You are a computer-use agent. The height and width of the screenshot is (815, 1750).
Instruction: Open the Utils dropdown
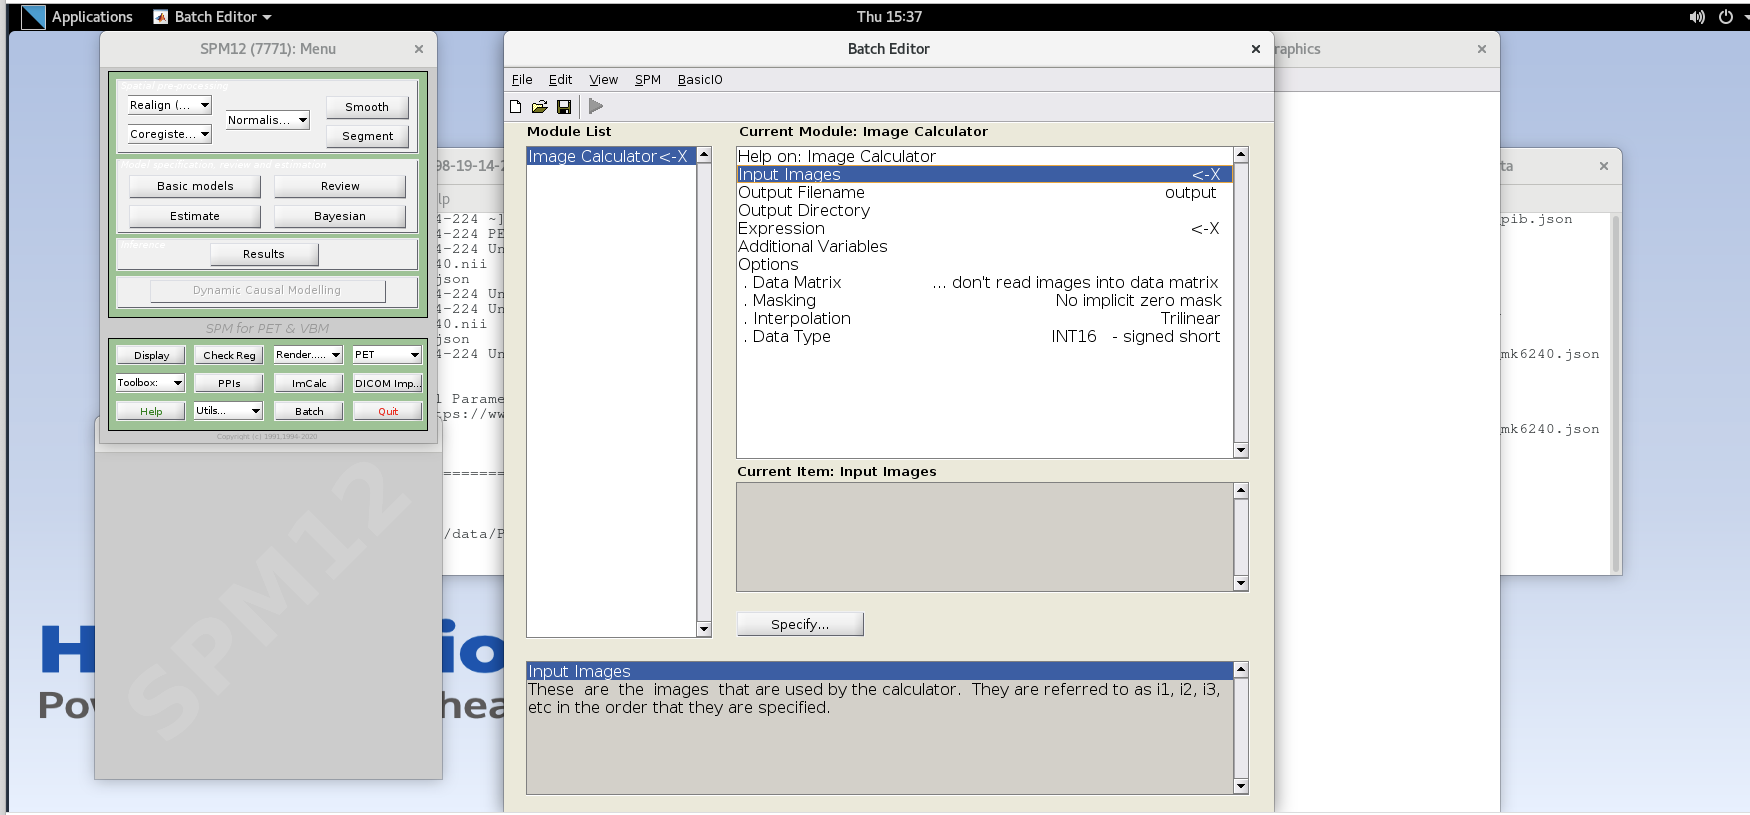[x=228, y=411]
